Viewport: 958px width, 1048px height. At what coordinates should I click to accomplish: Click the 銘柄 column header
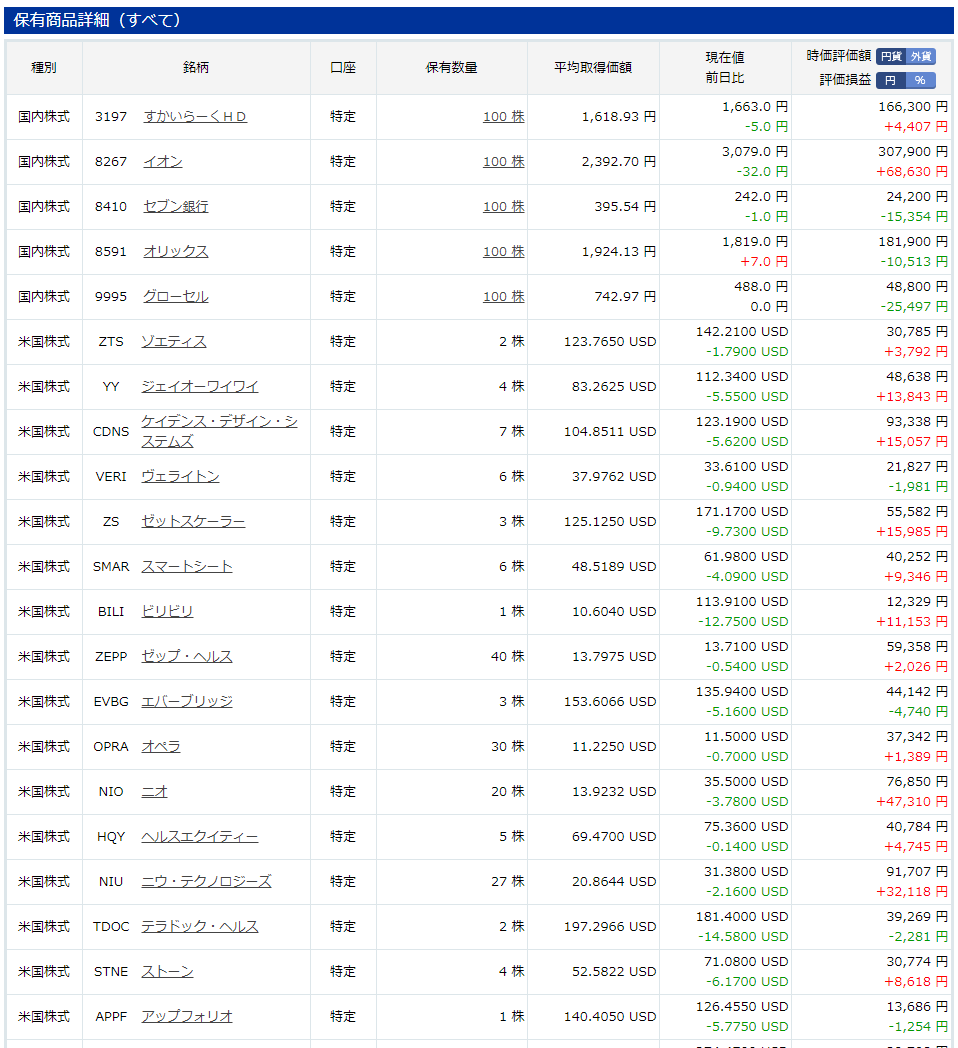click(196, 68)
